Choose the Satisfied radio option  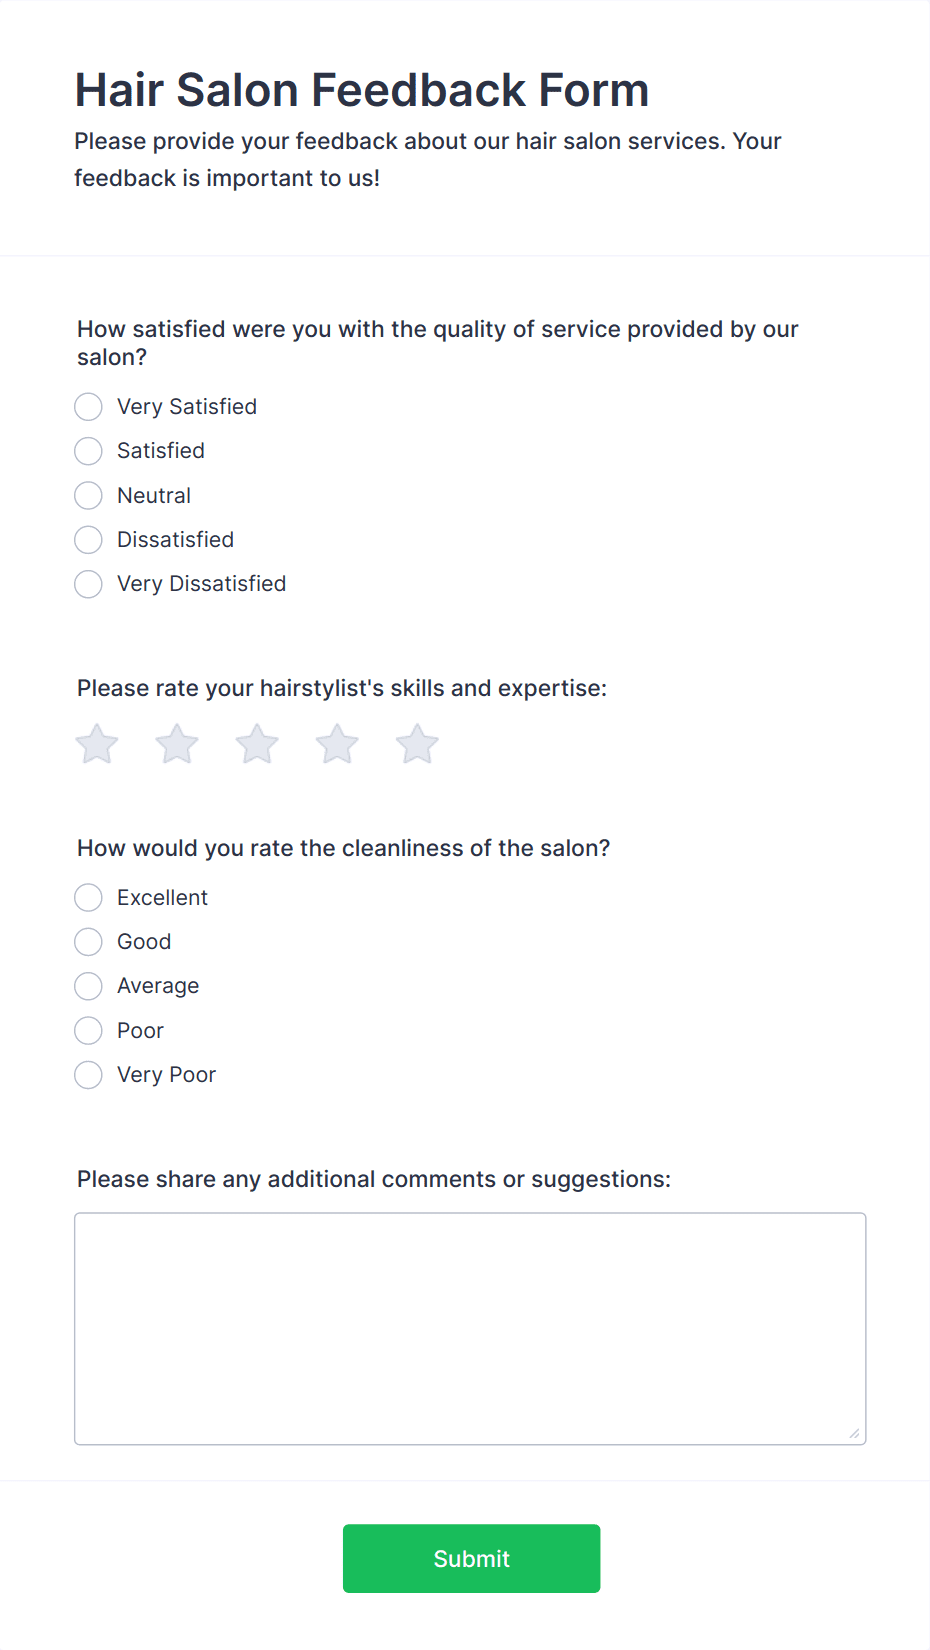pyautogui.click(x=88, y=451)
